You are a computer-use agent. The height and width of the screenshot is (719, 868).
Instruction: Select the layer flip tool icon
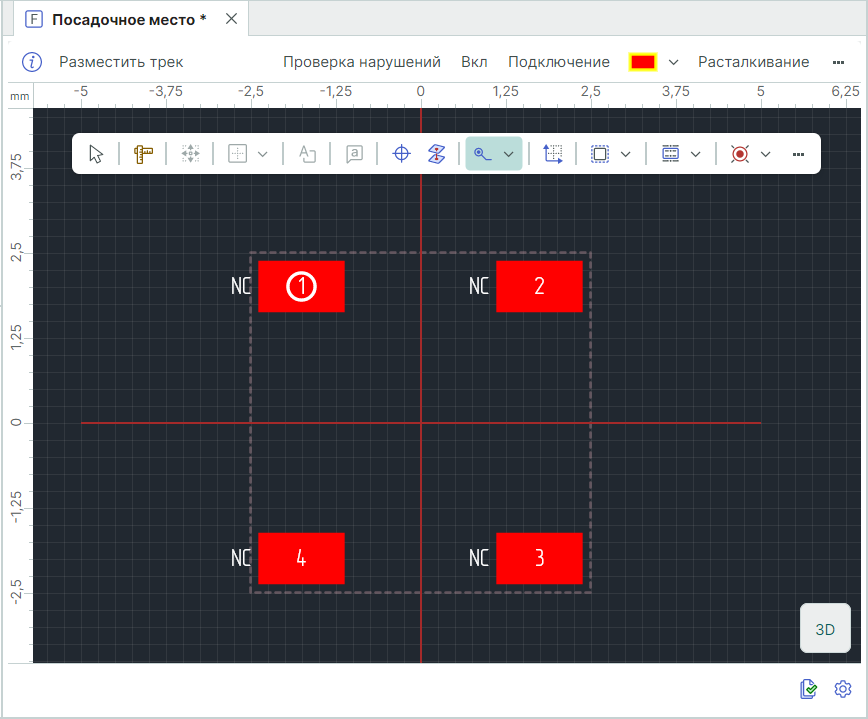[x=436, y=154]
